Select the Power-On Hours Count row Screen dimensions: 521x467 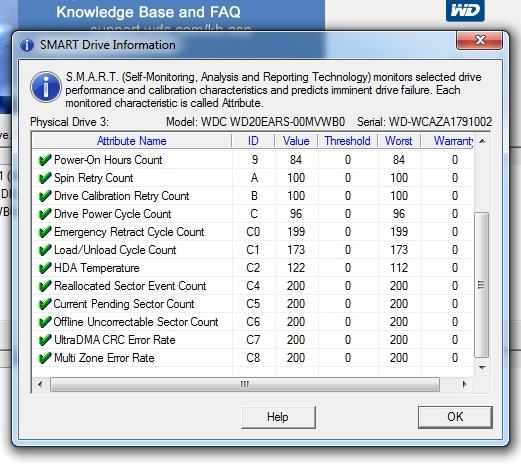[253, 160]
